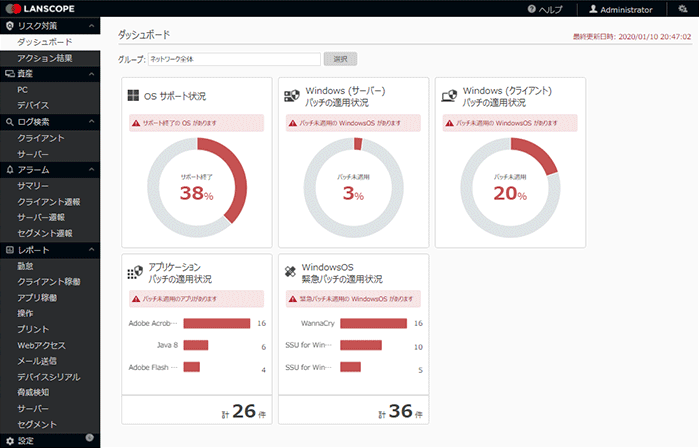Click the グループ text field showing ネットワーク全体
The image size is (699, 448).
(233, 59)
